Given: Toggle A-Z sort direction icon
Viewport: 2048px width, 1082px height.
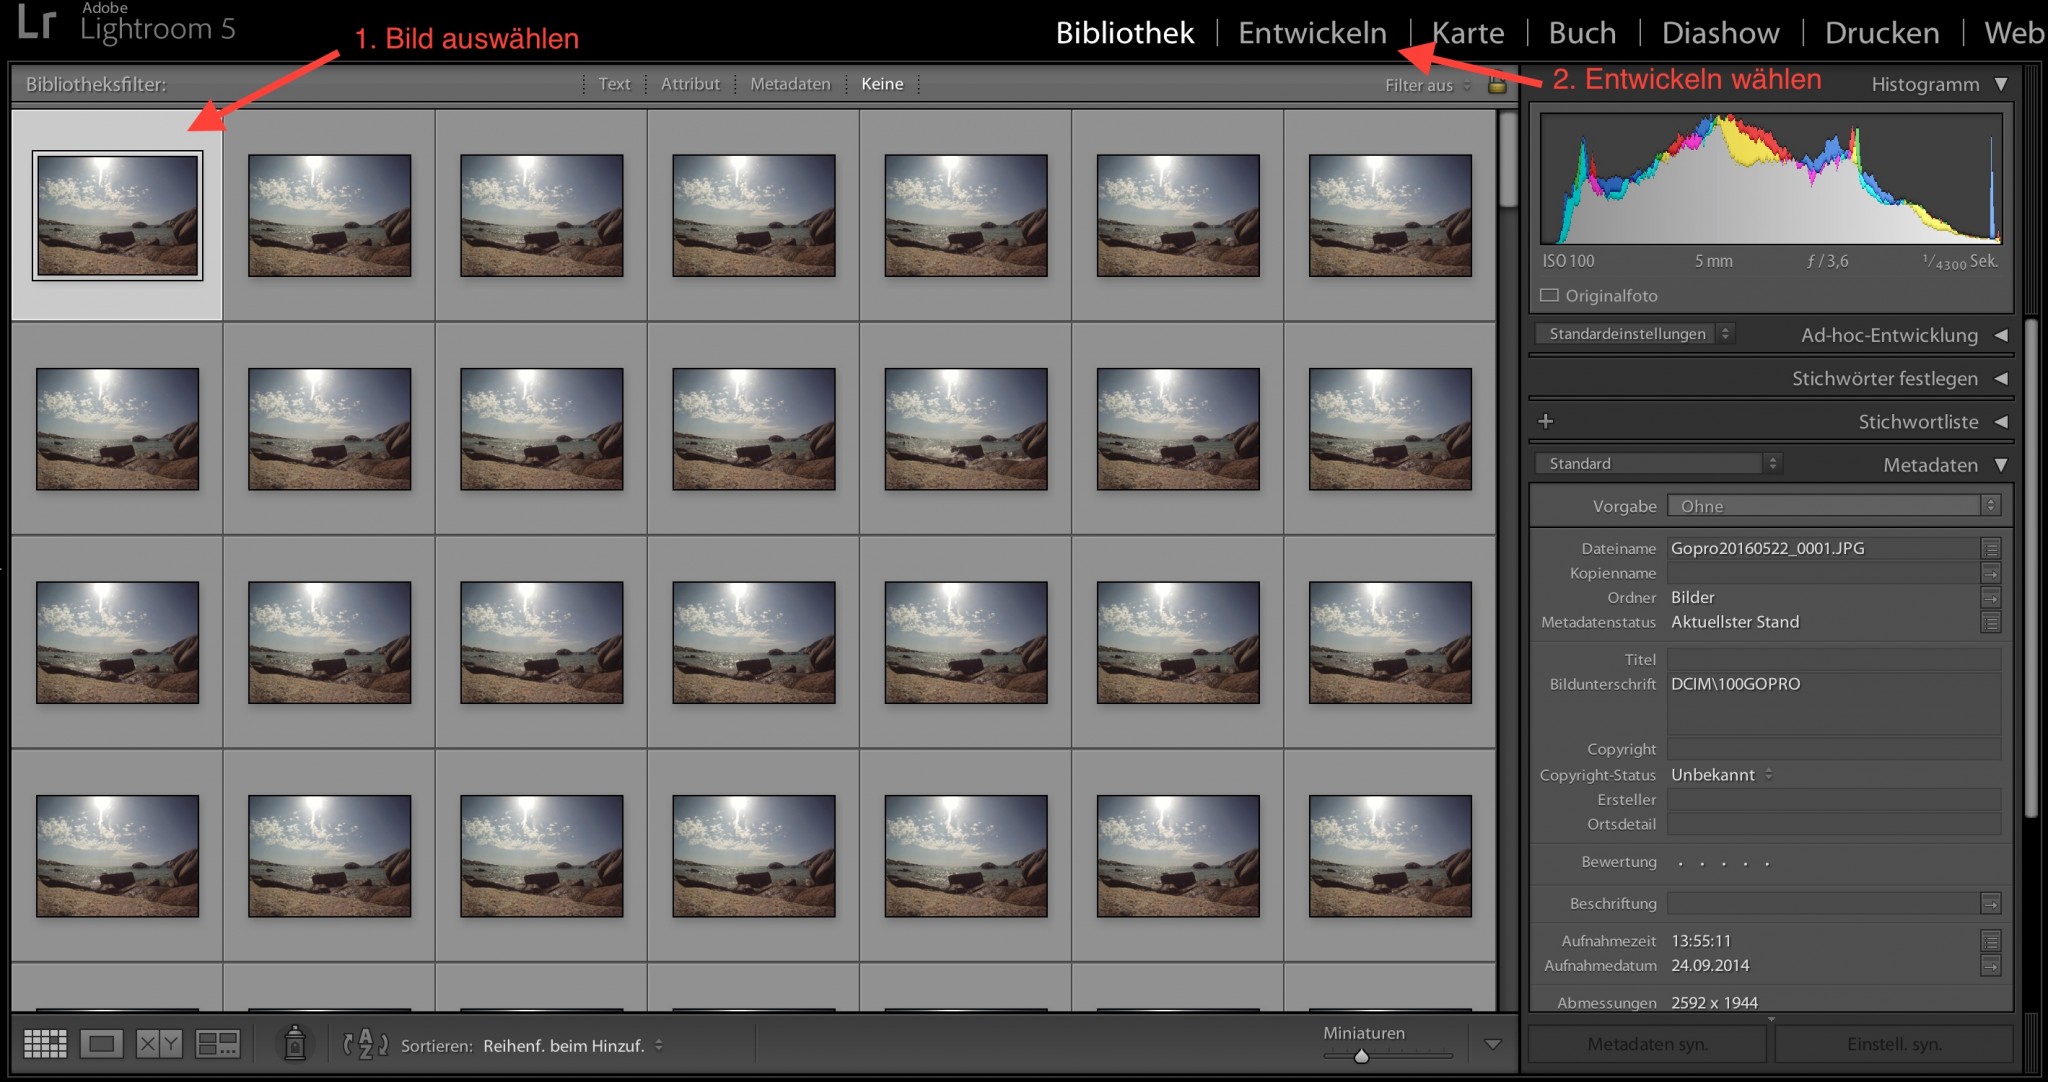Looking at the screenshot, I should (365, 1045).
